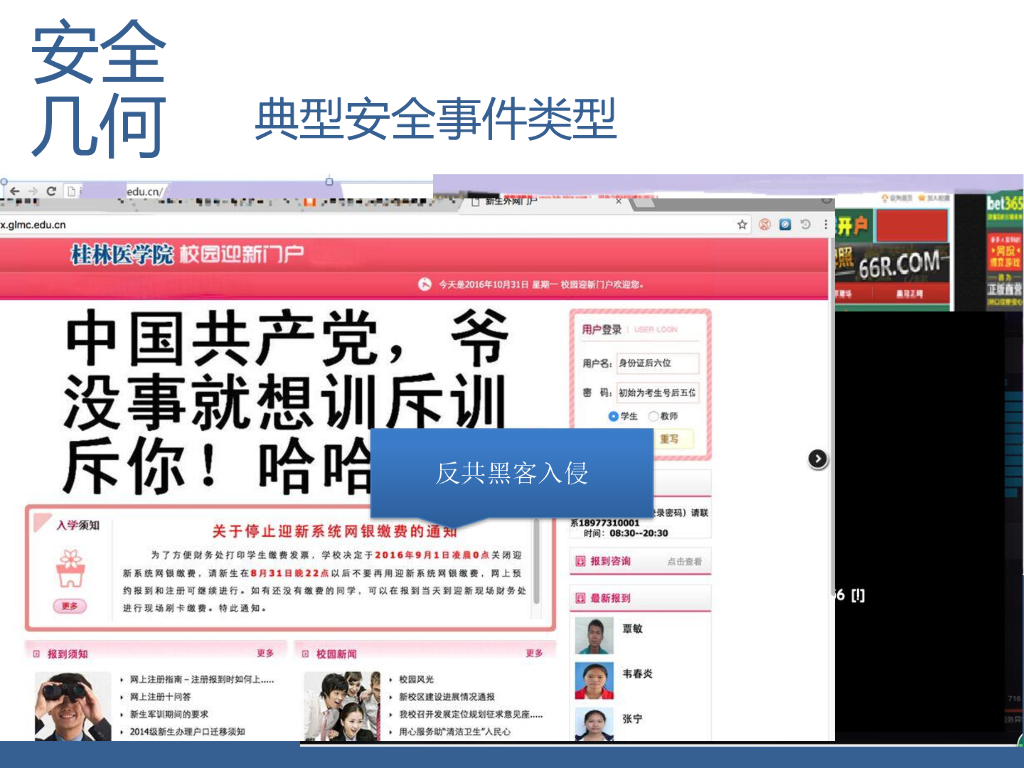The image size is (1024, 768).
Task: Click the name 张宁
Action: (x=632, y=718)
